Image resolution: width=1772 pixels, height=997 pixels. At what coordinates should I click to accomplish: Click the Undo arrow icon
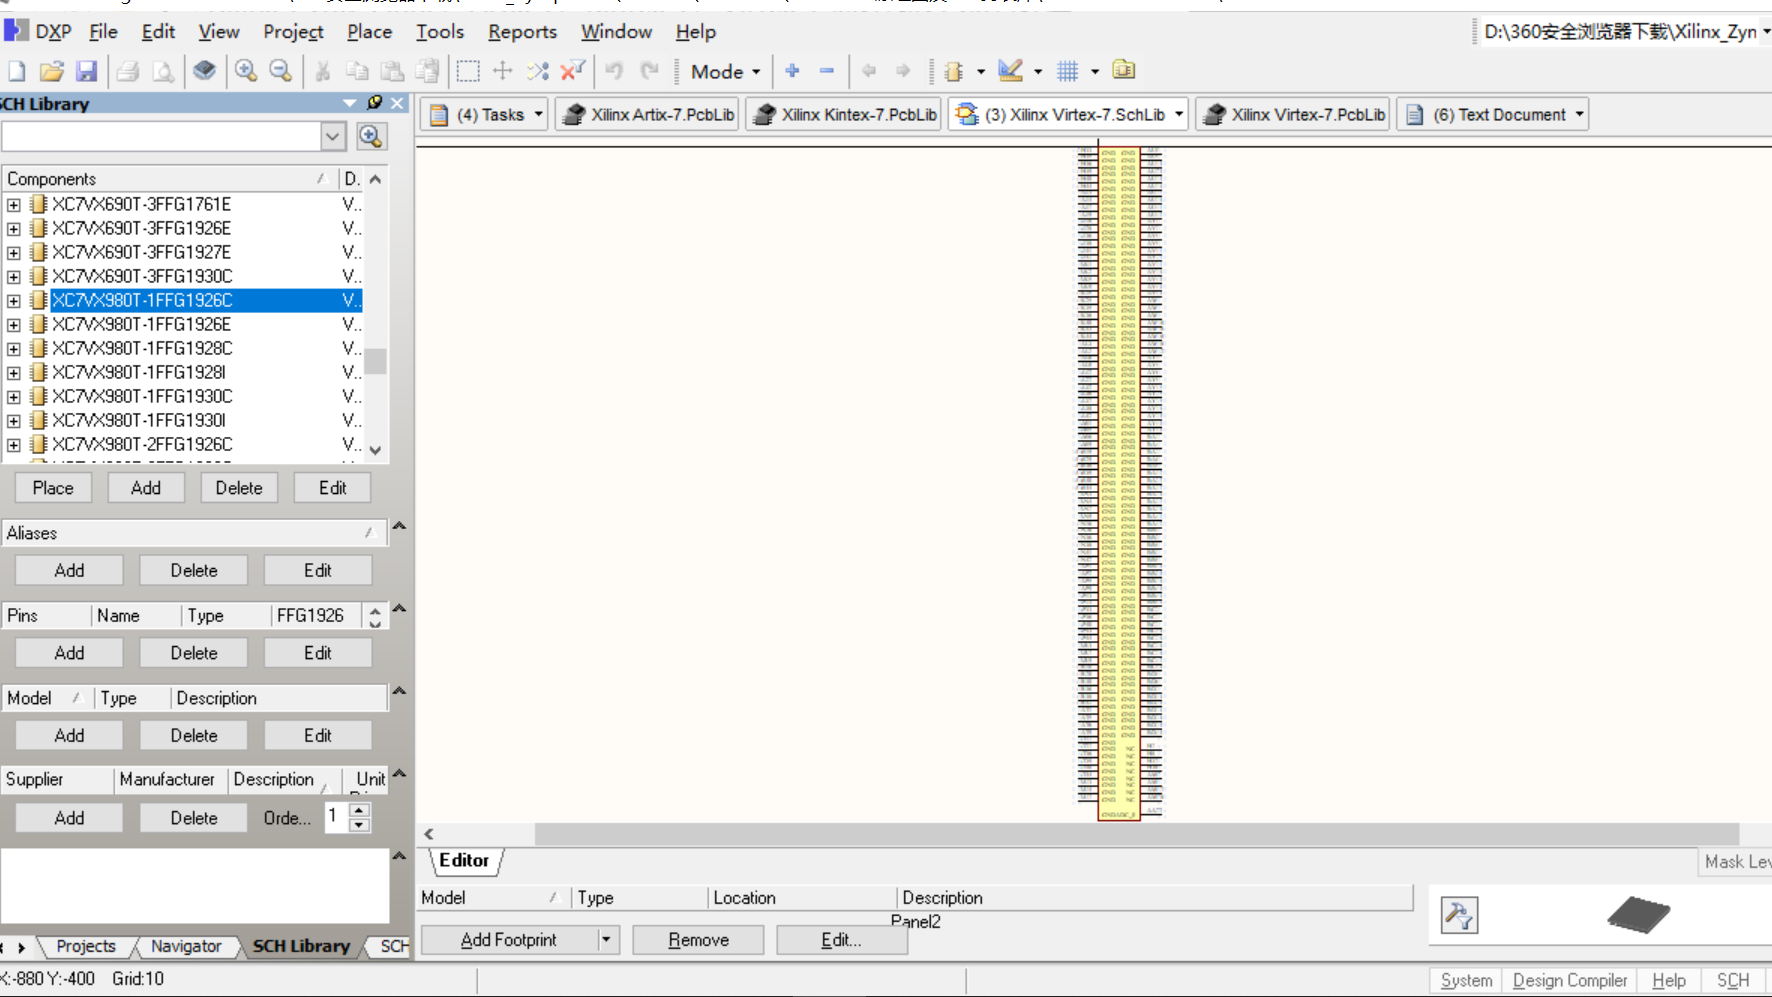coord(614,71)
